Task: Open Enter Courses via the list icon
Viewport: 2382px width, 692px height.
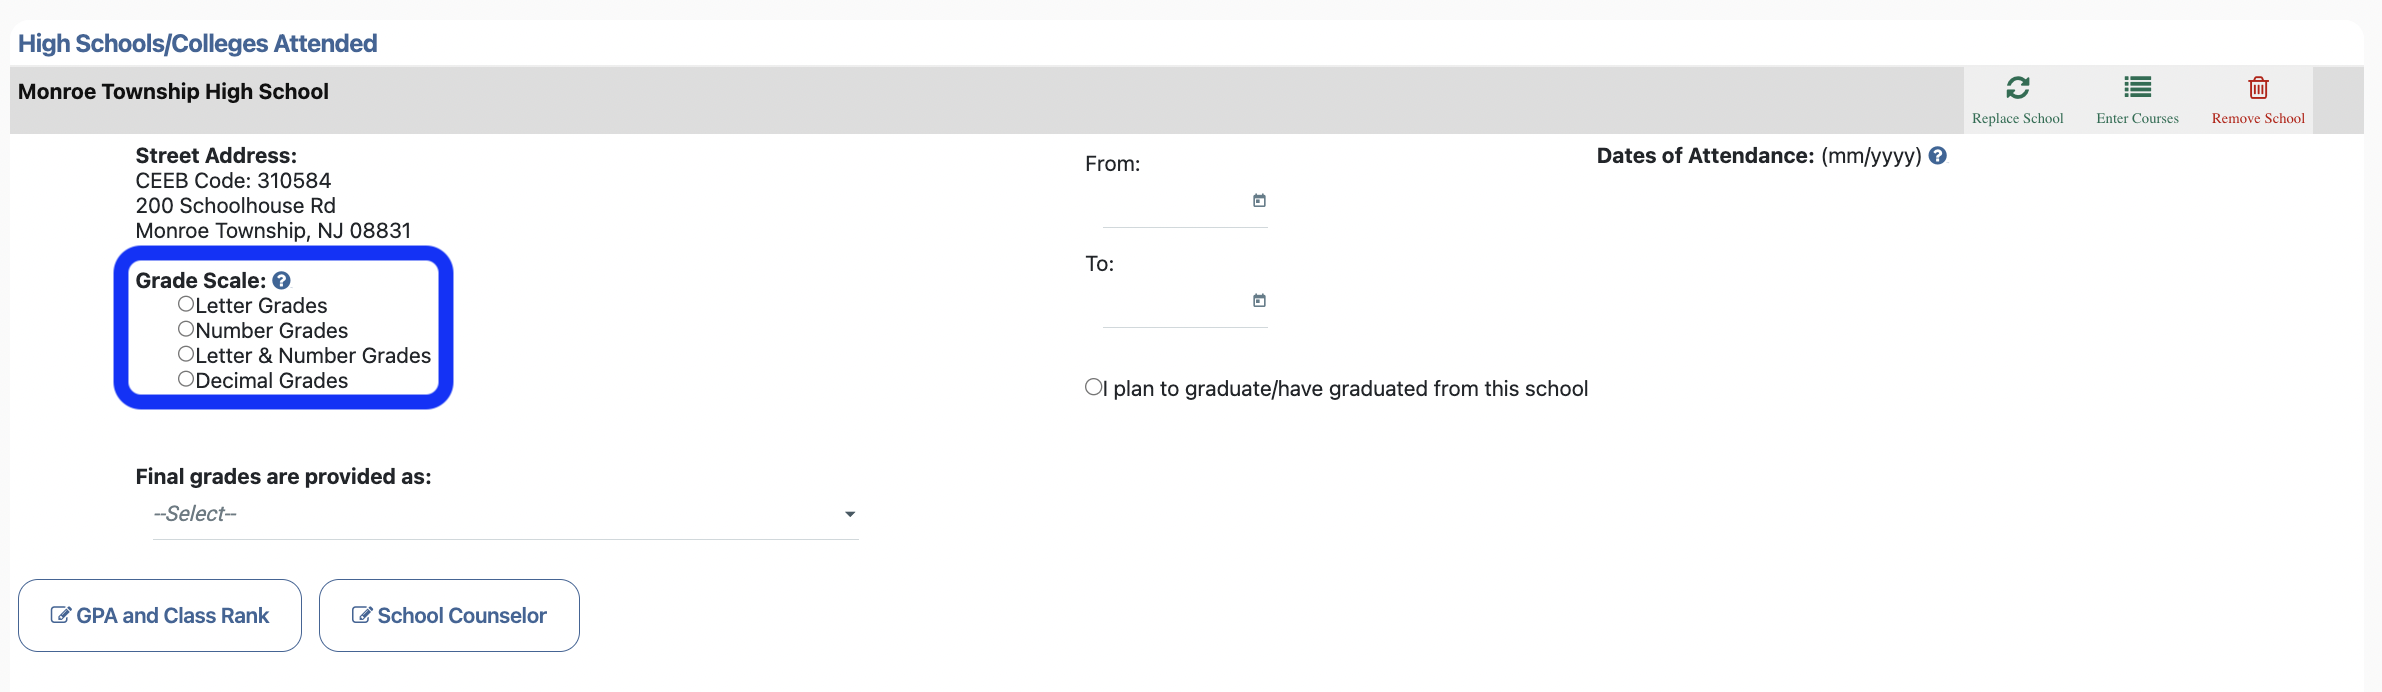Action: click(2137, 89)
